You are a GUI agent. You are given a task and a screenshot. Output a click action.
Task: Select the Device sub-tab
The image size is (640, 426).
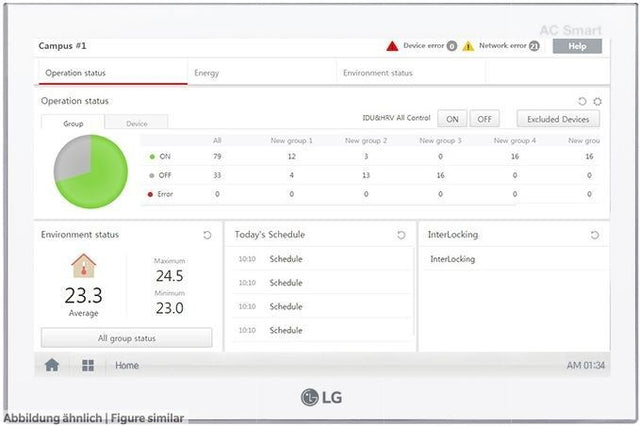136,123
